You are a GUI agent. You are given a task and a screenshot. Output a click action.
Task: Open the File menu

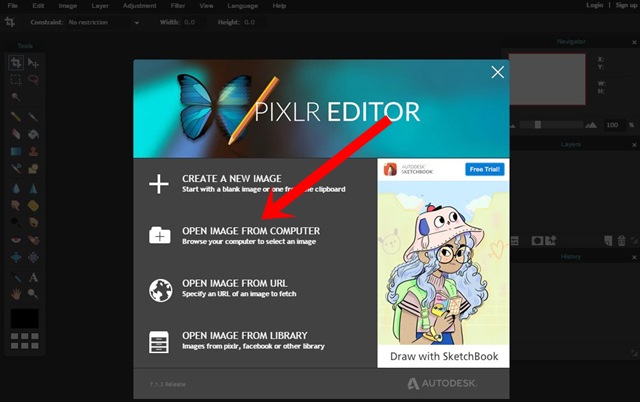tap(13, 6)
